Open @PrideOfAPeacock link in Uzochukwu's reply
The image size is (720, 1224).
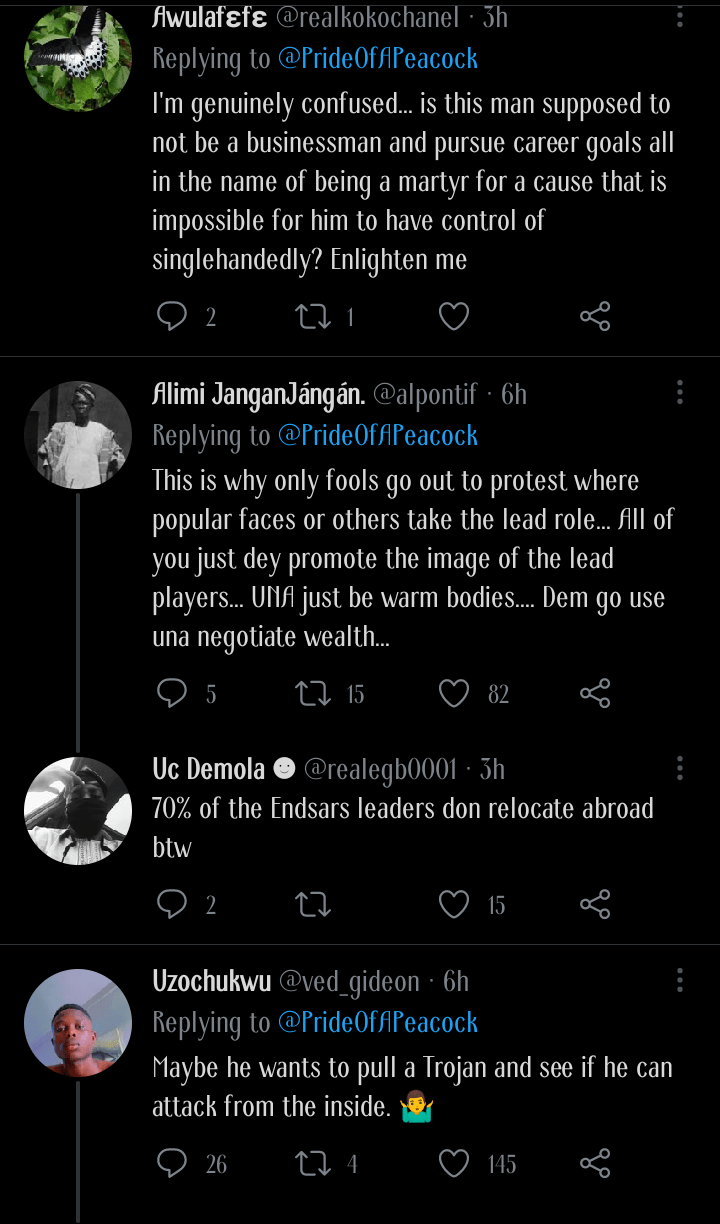[x=377, y=1022]
